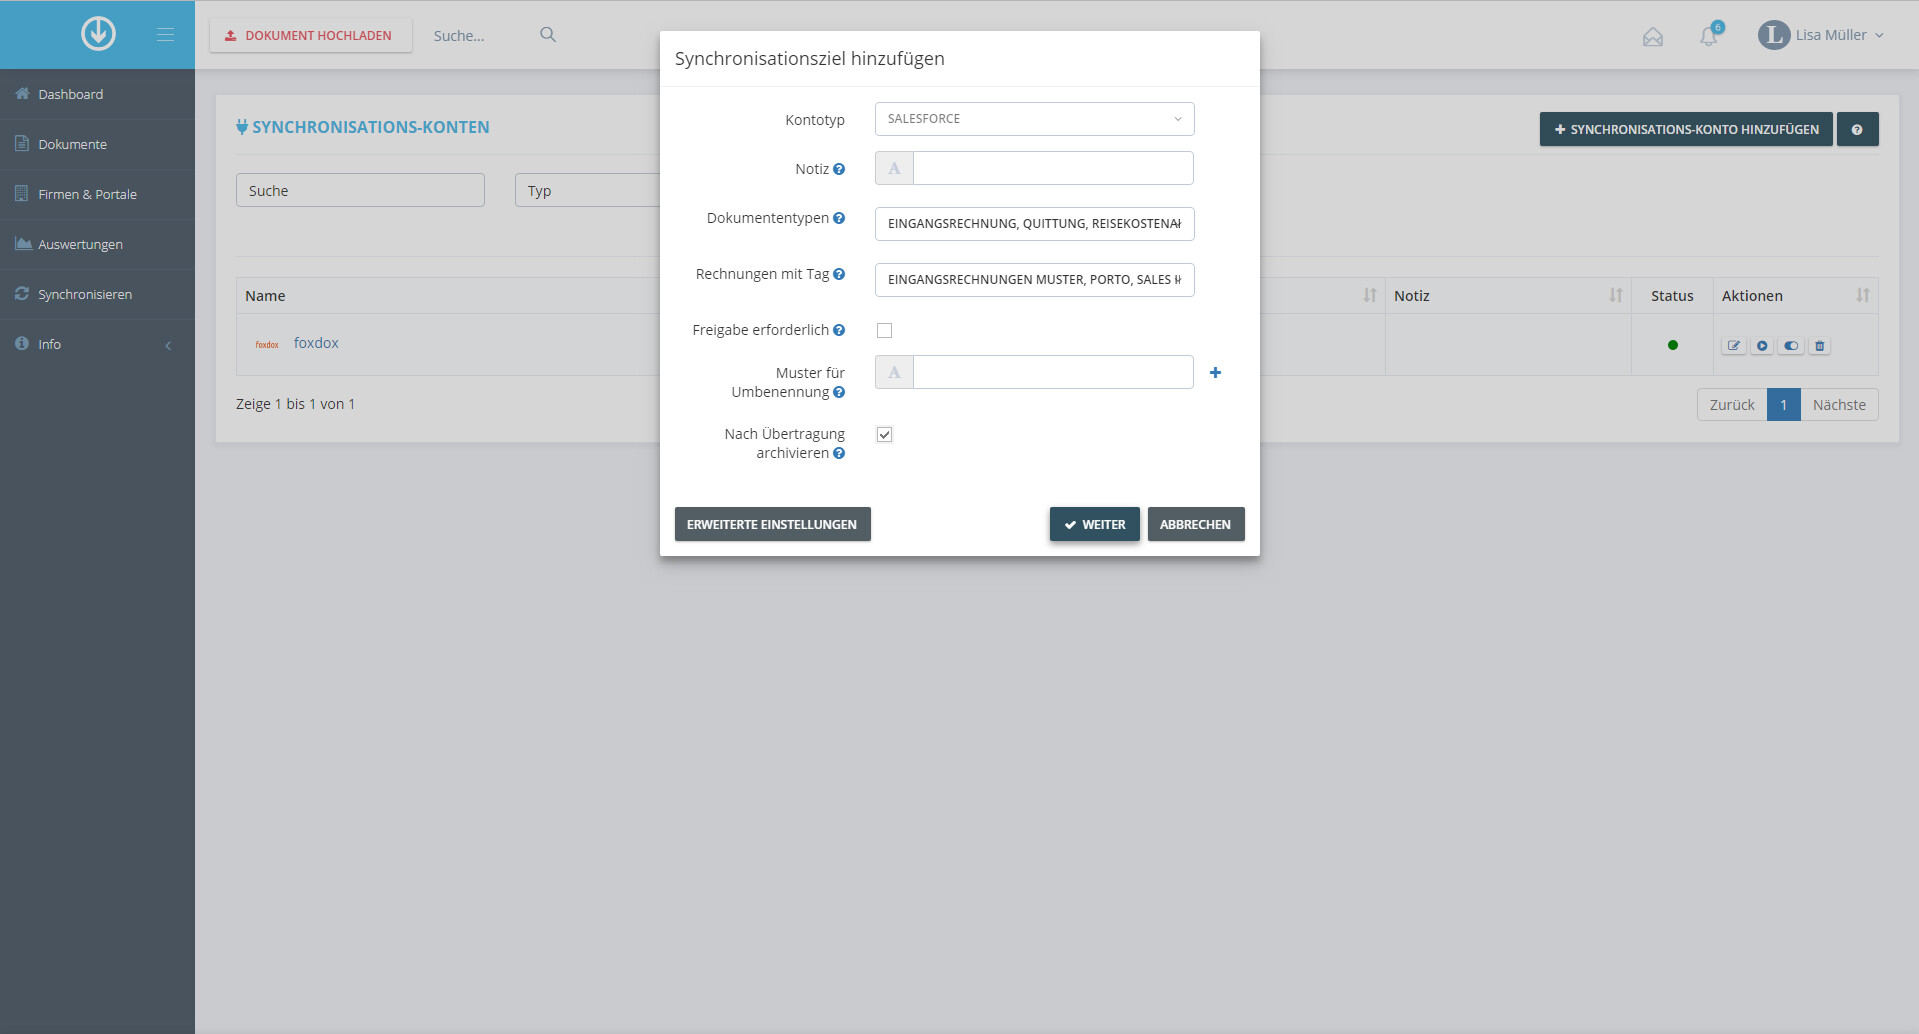Click the Muster für Umbenennung input

point(1053,372)
